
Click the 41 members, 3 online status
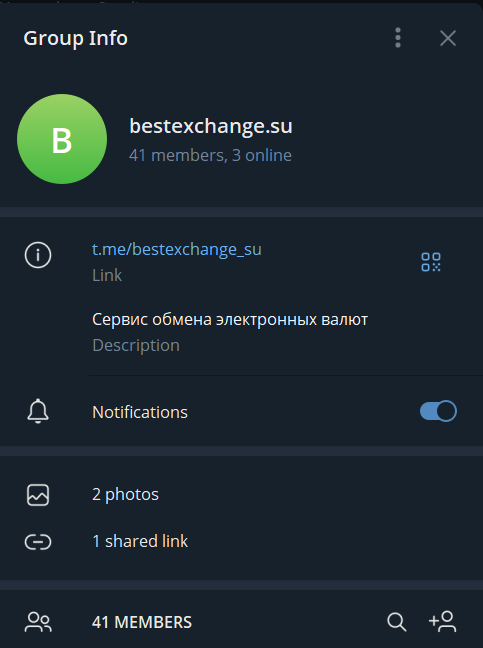(210, 156)
